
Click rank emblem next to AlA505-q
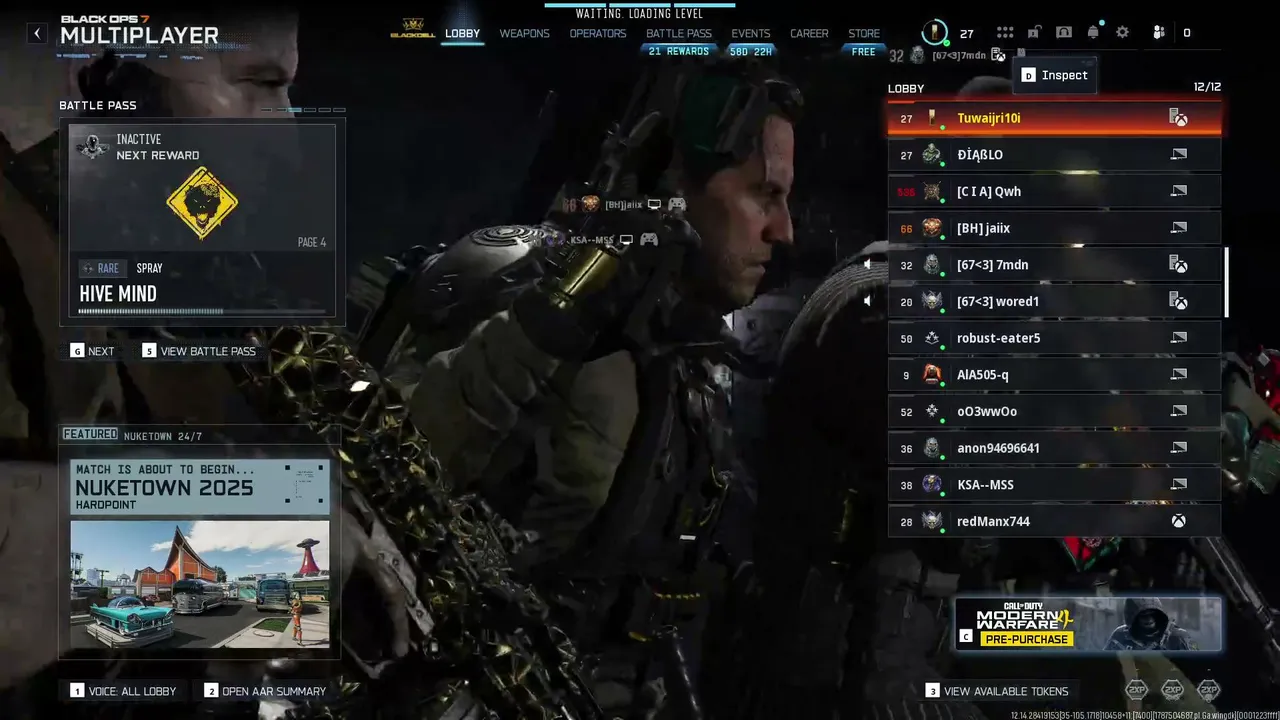(x=932, y=375)
